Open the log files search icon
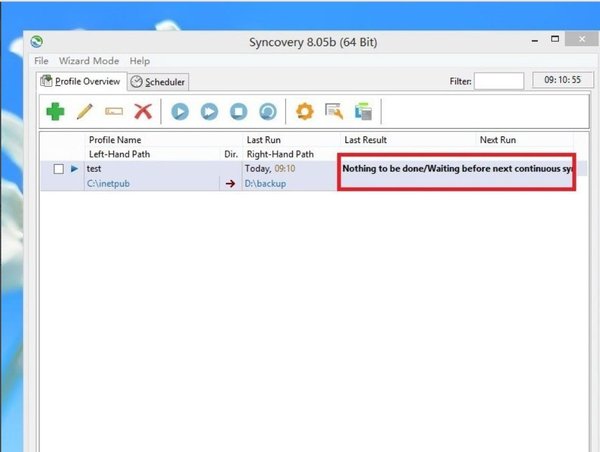 pos(334,111)
